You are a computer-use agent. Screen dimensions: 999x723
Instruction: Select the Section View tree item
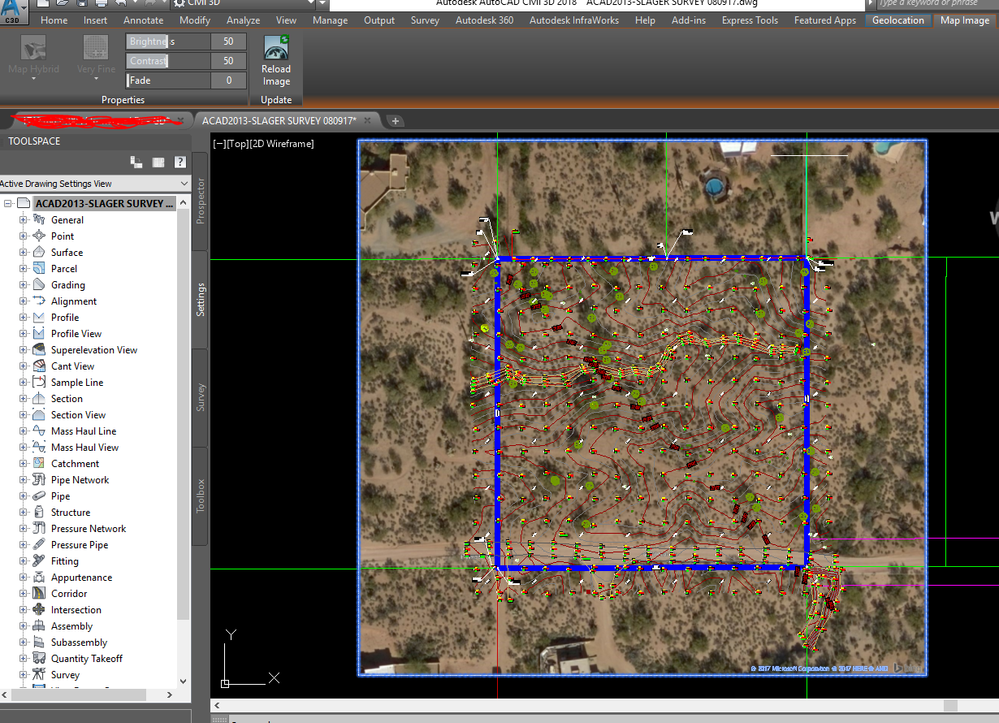(78, 415)
